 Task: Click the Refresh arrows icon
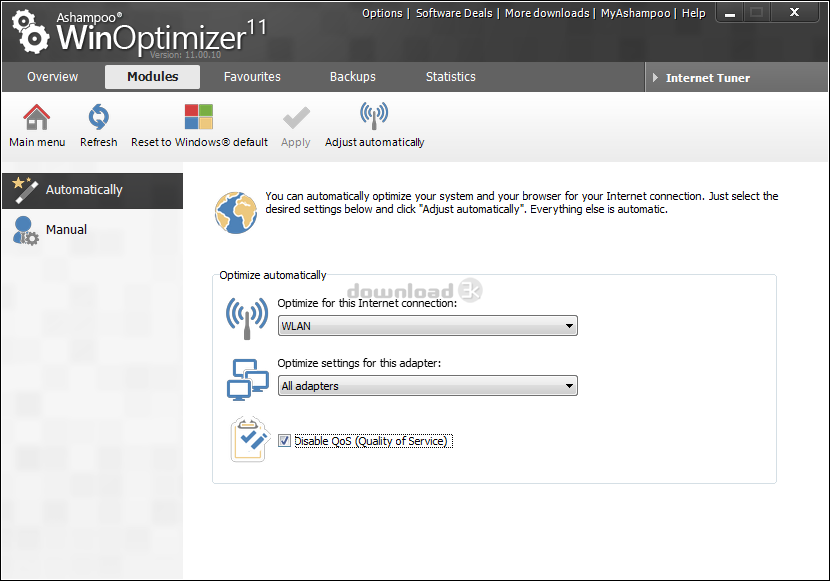pos(98,117)
